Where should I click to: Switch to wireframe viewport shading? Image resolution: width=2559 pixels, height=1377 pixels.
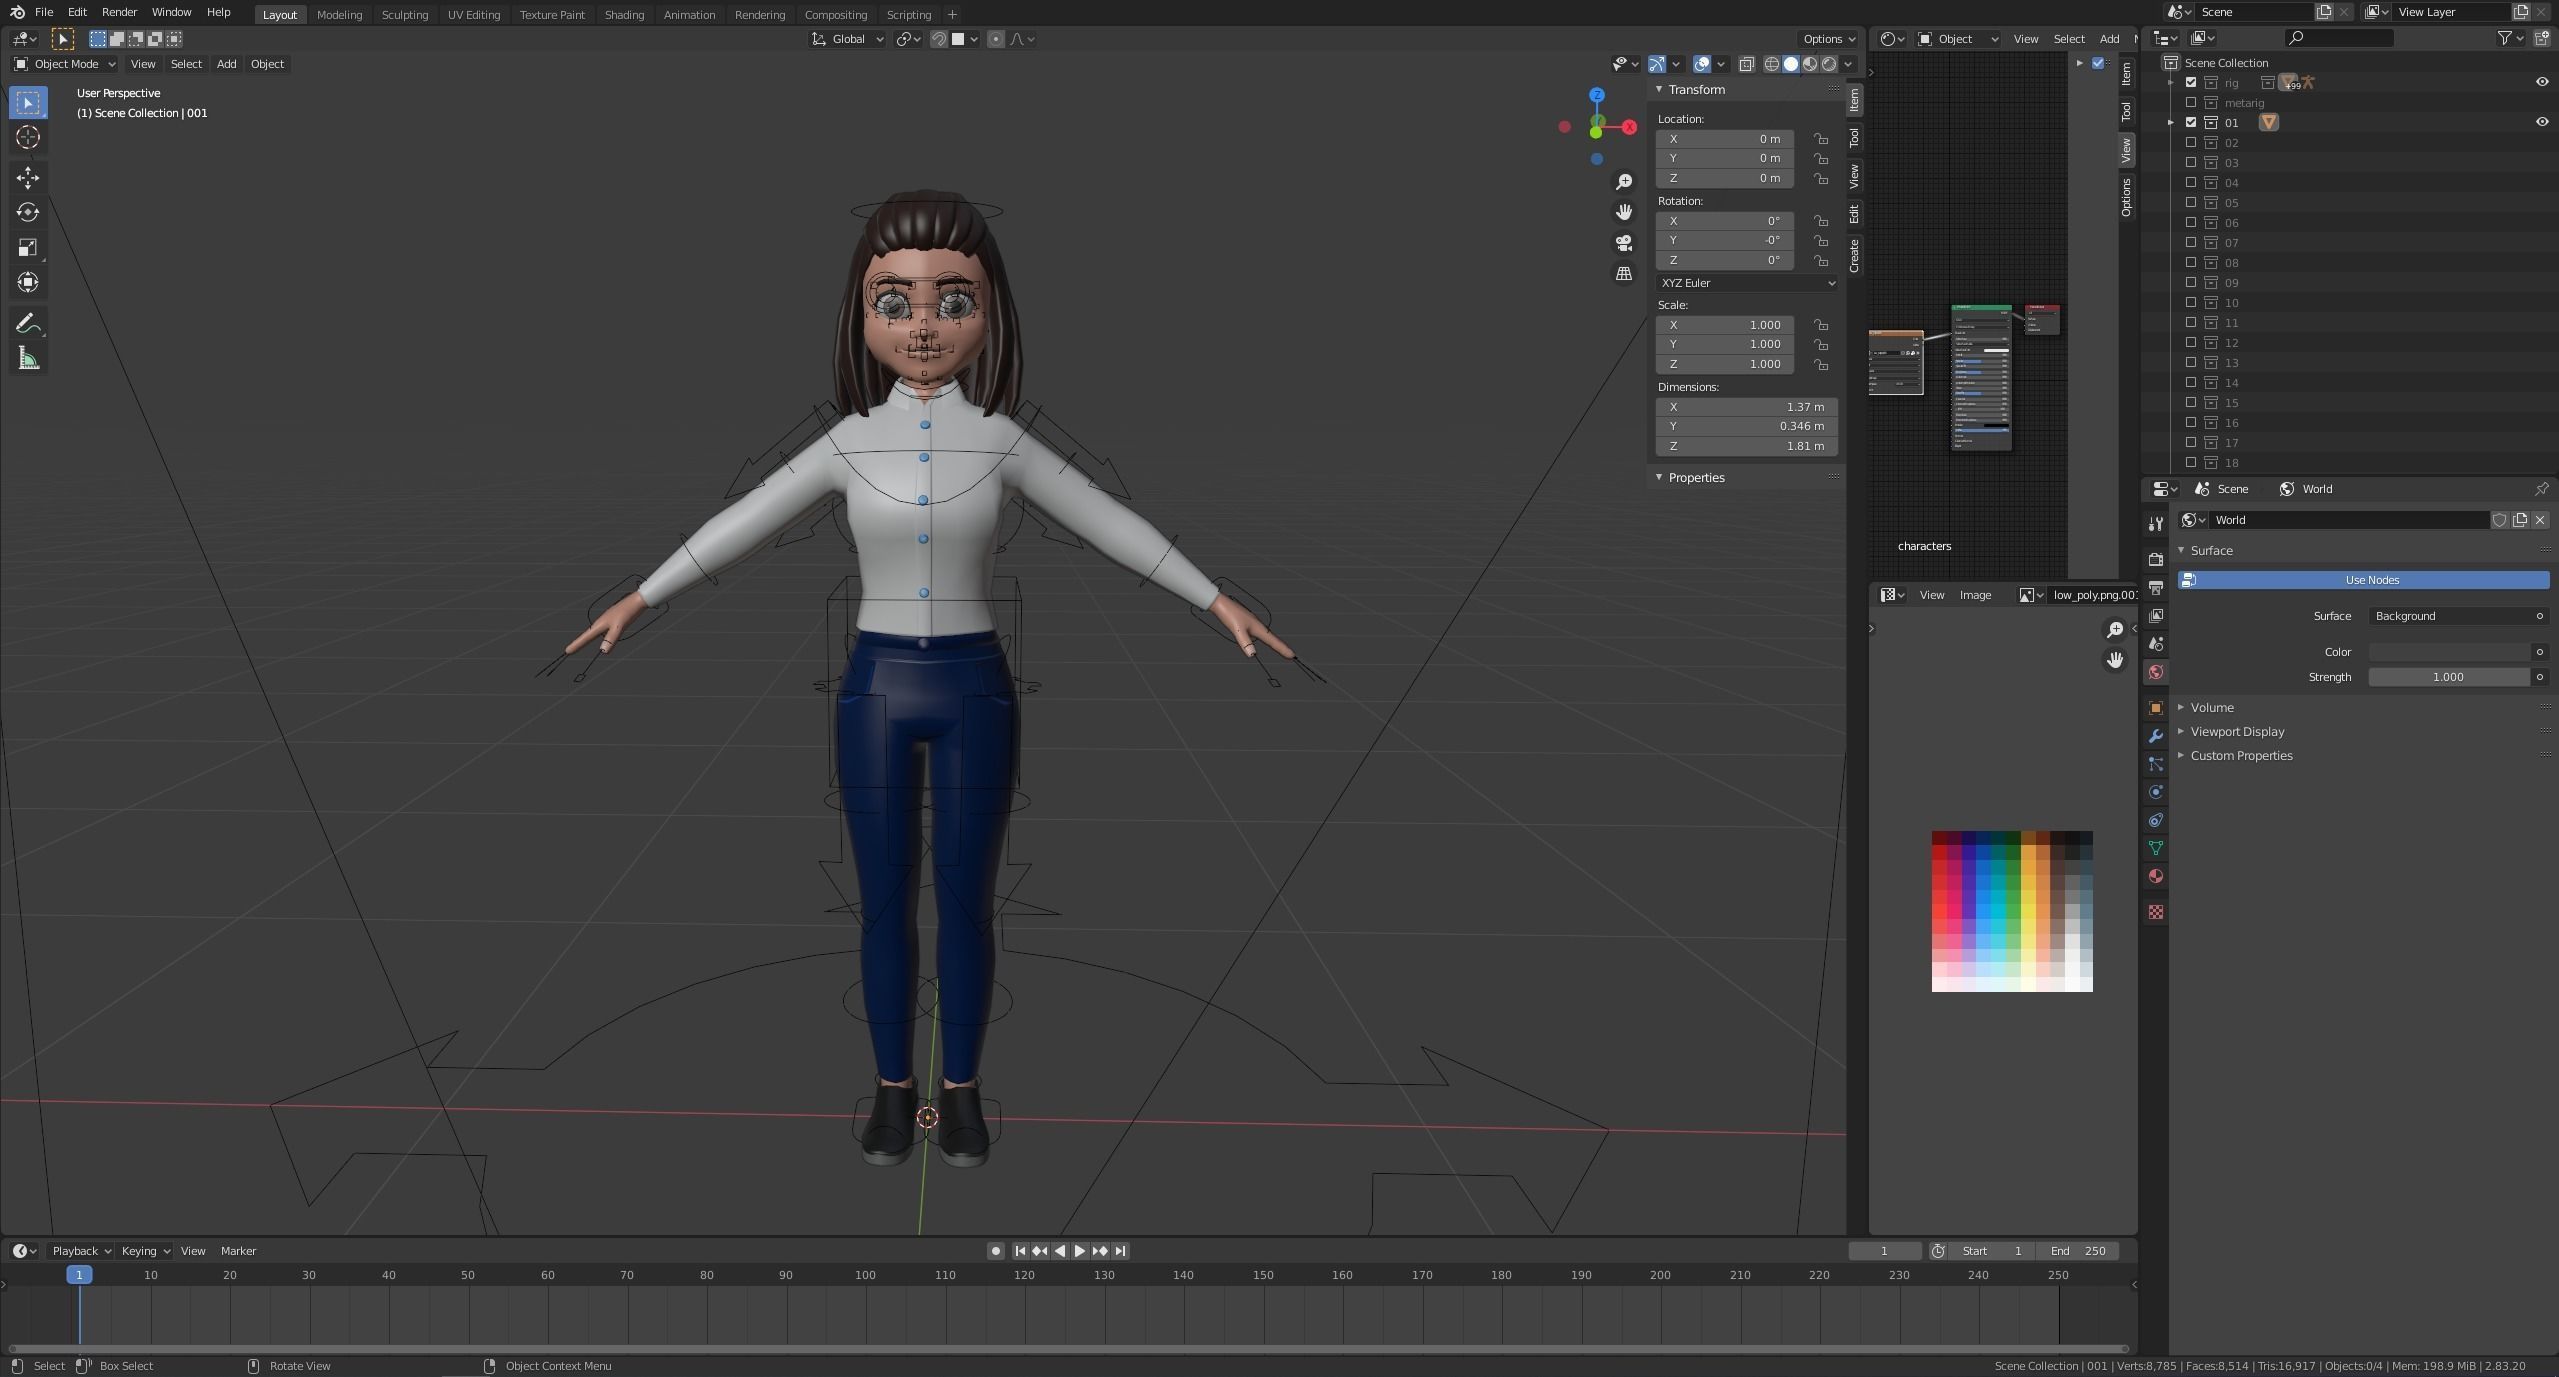(x=1772, y=64)
